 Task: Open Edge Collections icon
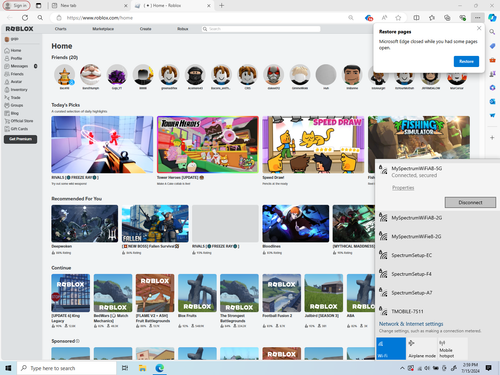447,18
